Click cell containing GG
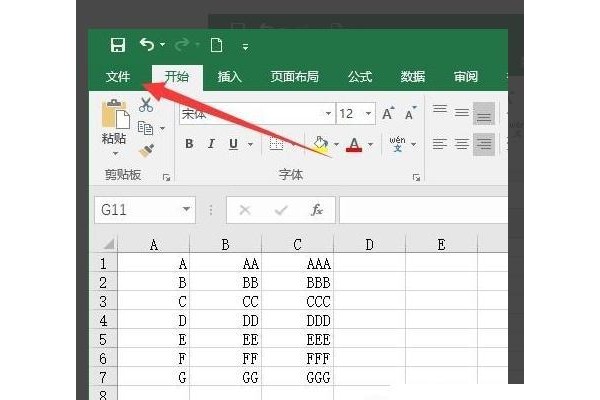This screenshot has width=600, height=400. 225,377
